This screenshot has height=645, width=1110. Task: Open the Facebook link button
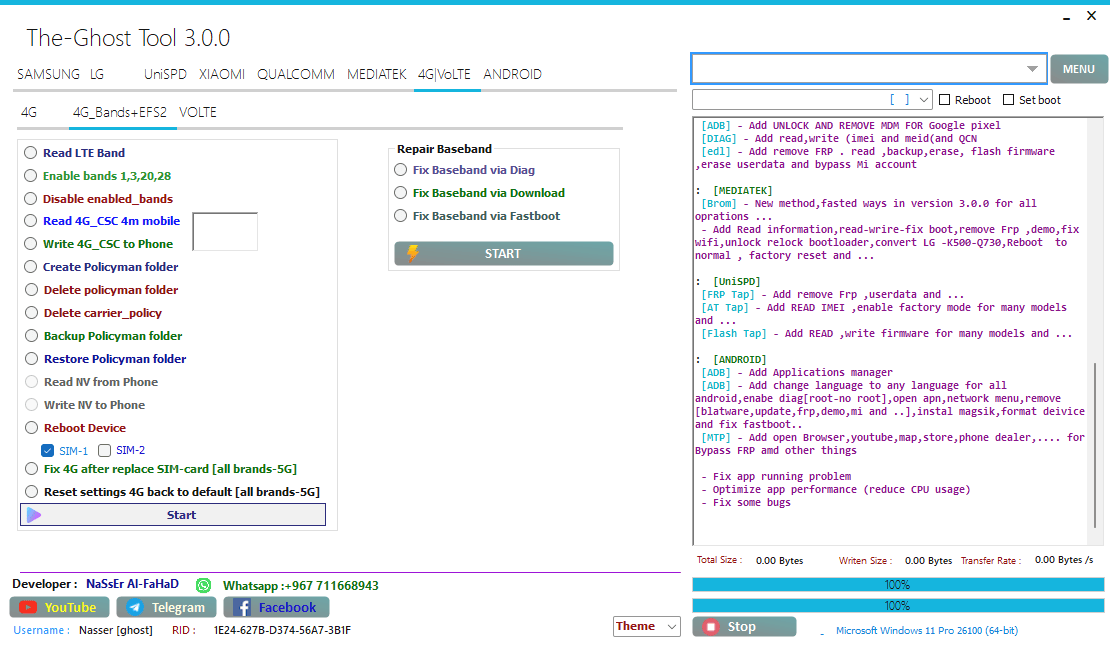[276, 607]
